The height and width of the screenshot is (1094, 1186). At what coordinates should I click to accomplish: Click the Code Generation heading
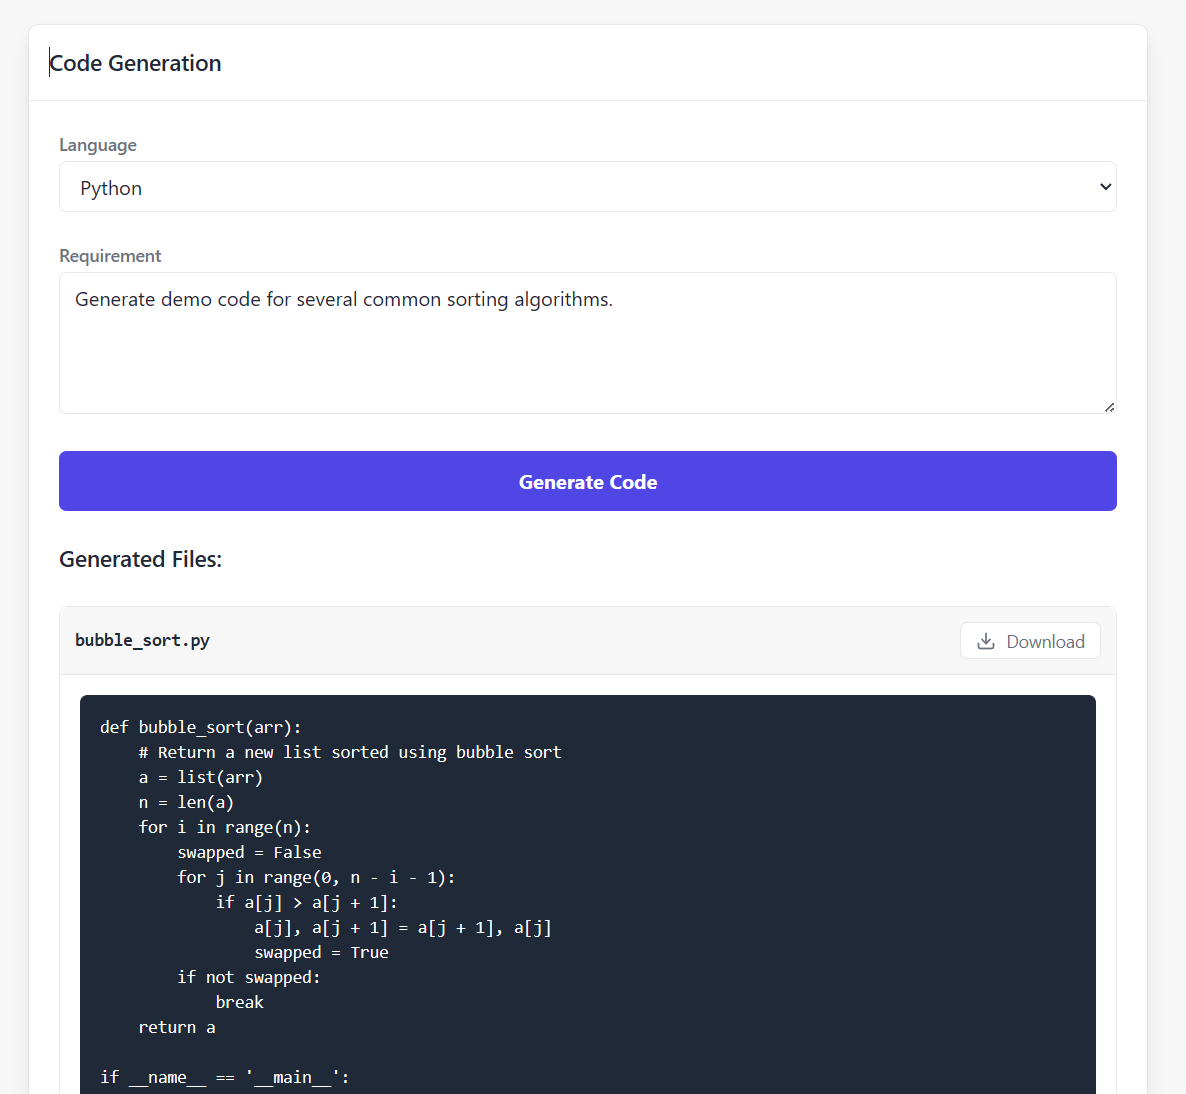pyautogui.click(x=136, y=63)
